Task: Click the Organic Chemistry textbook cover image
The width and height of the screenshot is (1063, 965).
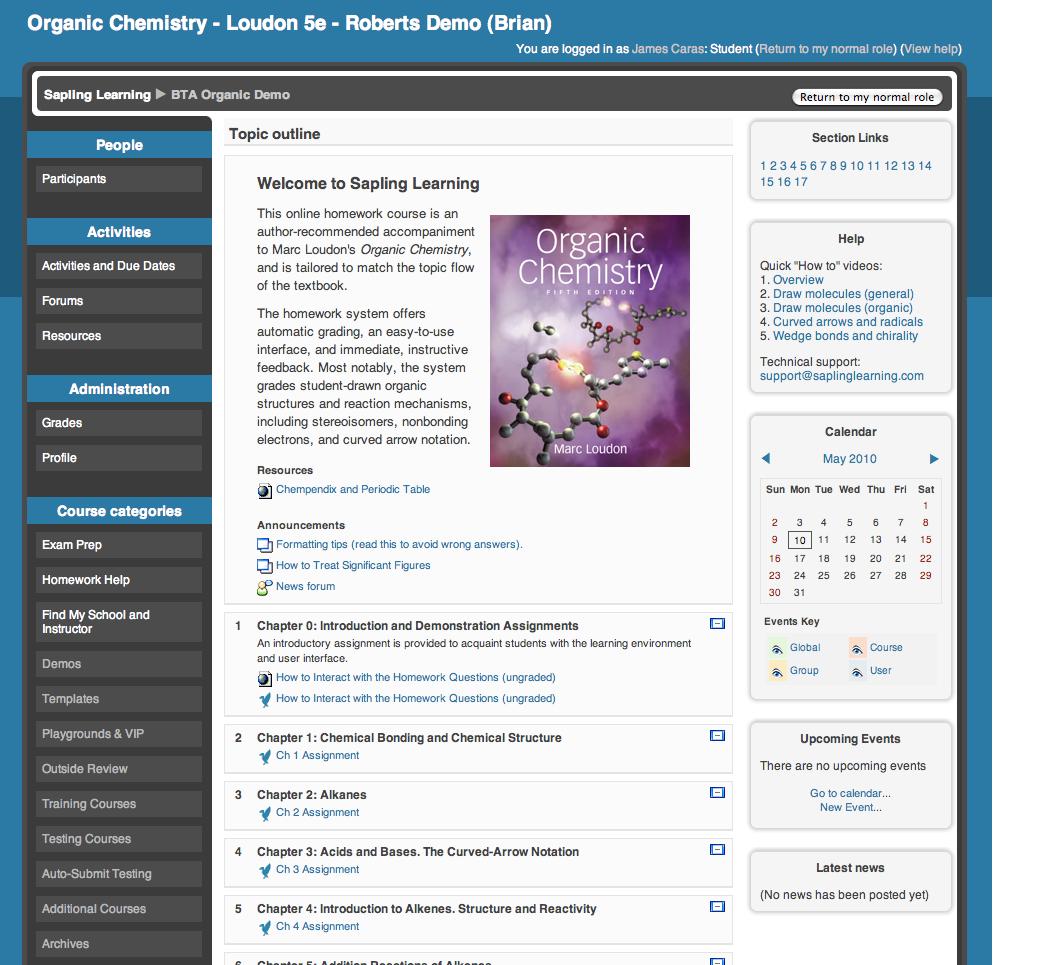Action: (x=590, y=341)
